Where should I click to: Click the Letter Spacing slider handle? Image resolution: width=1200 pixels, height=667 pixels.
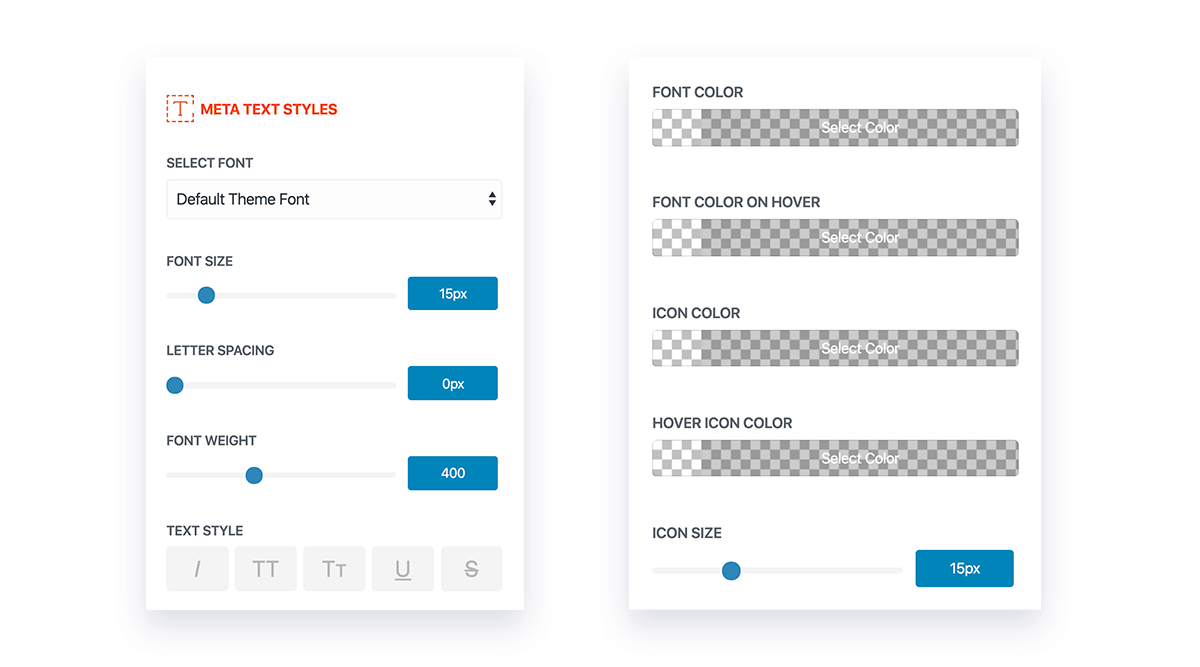click(175, 385)
